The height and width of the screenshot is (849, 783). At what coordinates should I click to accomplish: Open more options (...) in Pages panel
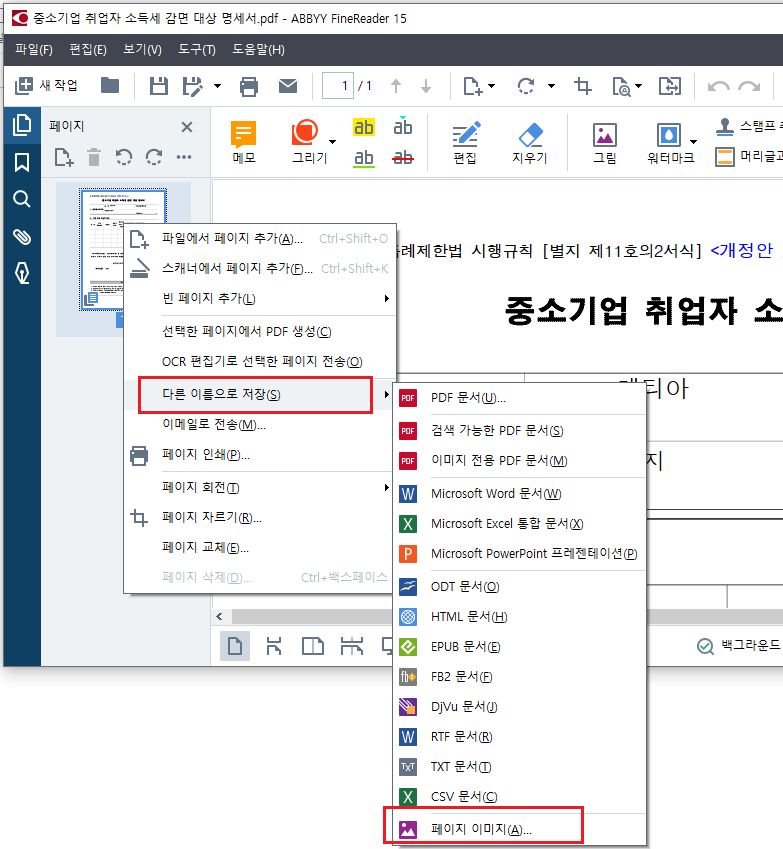click(184, 158)
